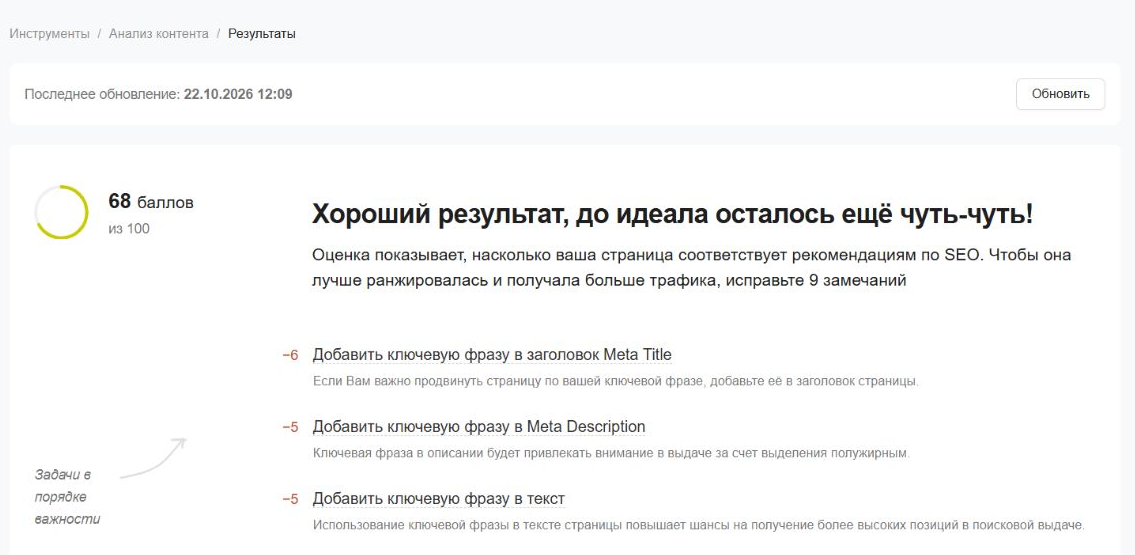Click the heading Хороший результат, до идеала осталось
Viewport: 1135px width, 555px height.
tap(672, 215)
